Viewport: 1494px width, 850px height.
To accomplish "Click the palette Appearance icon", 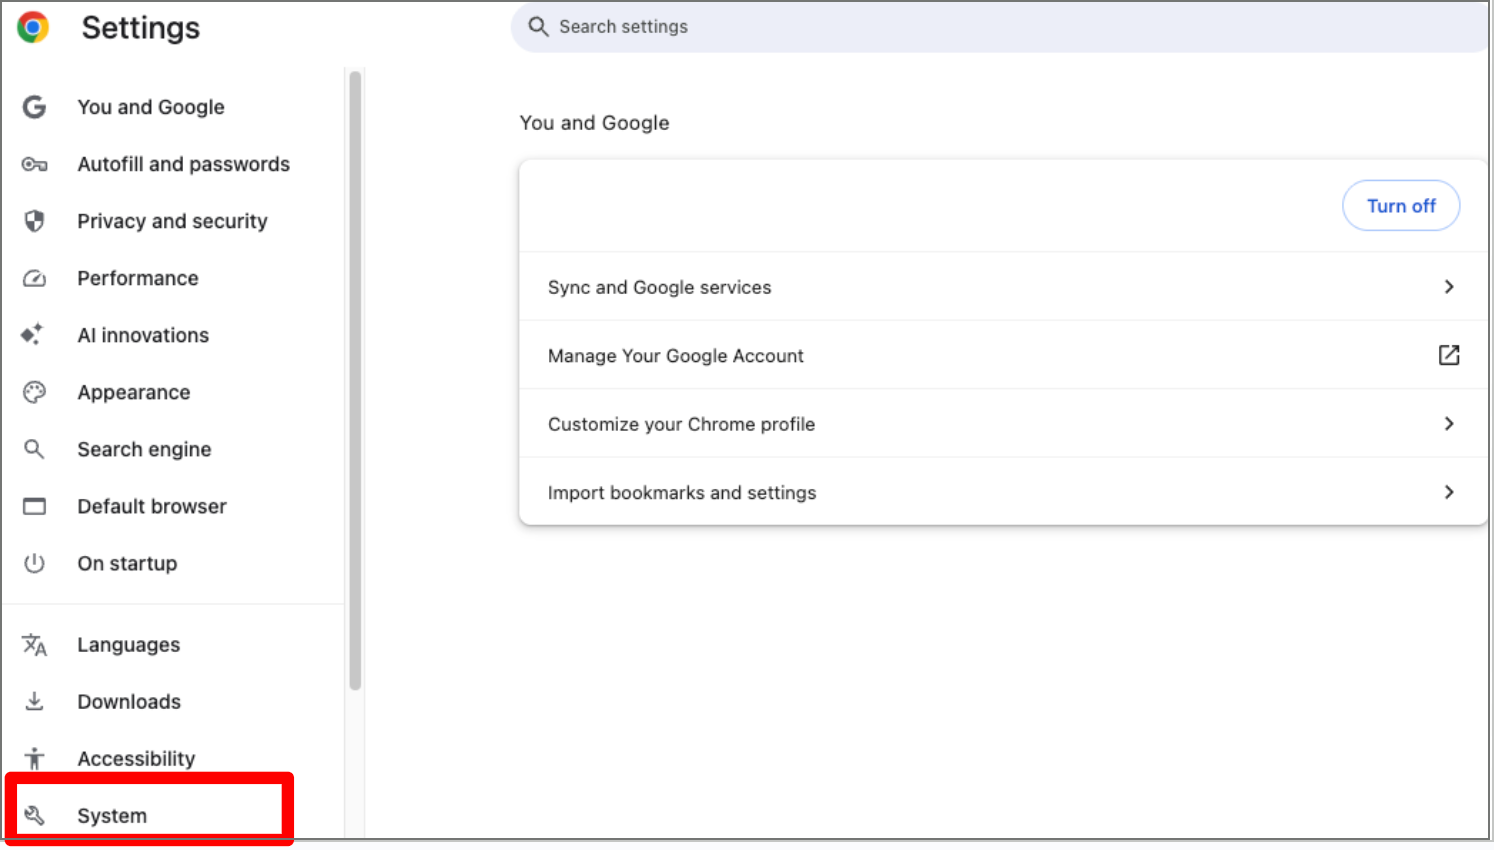I will click(34, 392).
